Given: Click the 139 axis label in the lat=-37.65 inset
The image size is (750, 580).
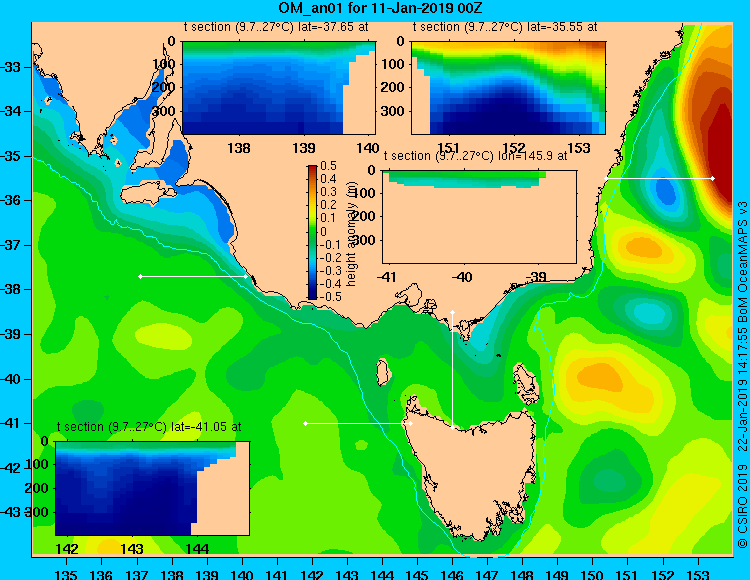Looking at the screenshot, I should [x=304, y=148].
